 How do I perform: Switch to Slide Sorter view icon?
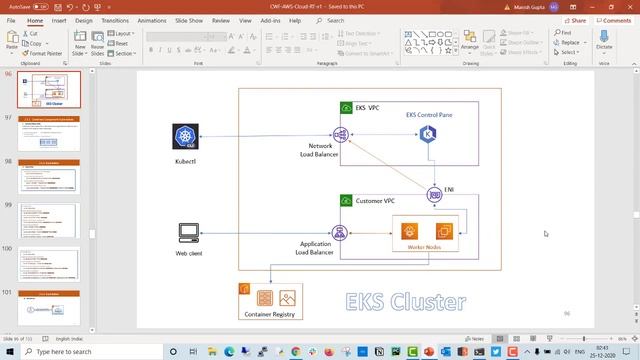[x=516, y=339]
